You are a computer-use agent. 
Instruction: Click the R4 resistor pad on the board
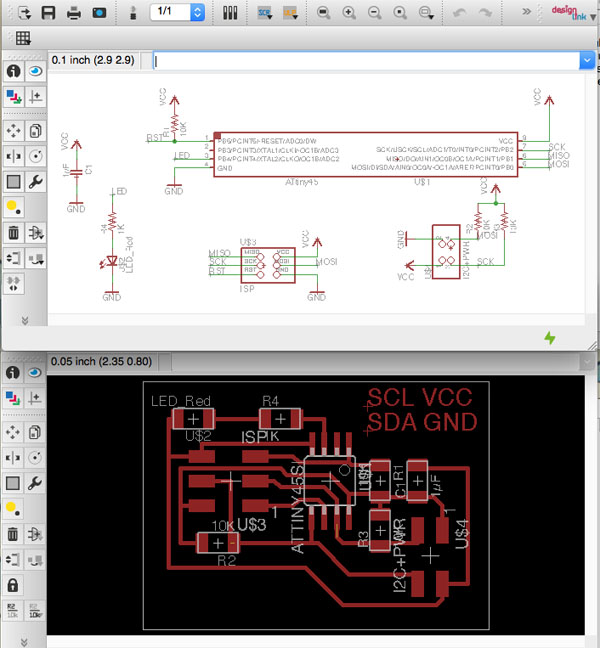(x=280, y=419)
